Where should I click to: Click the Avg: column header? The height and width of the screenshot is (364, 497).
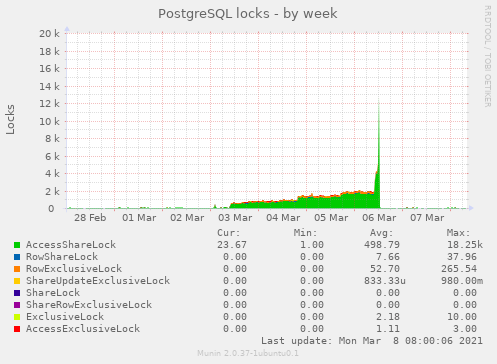pos(382,233)
